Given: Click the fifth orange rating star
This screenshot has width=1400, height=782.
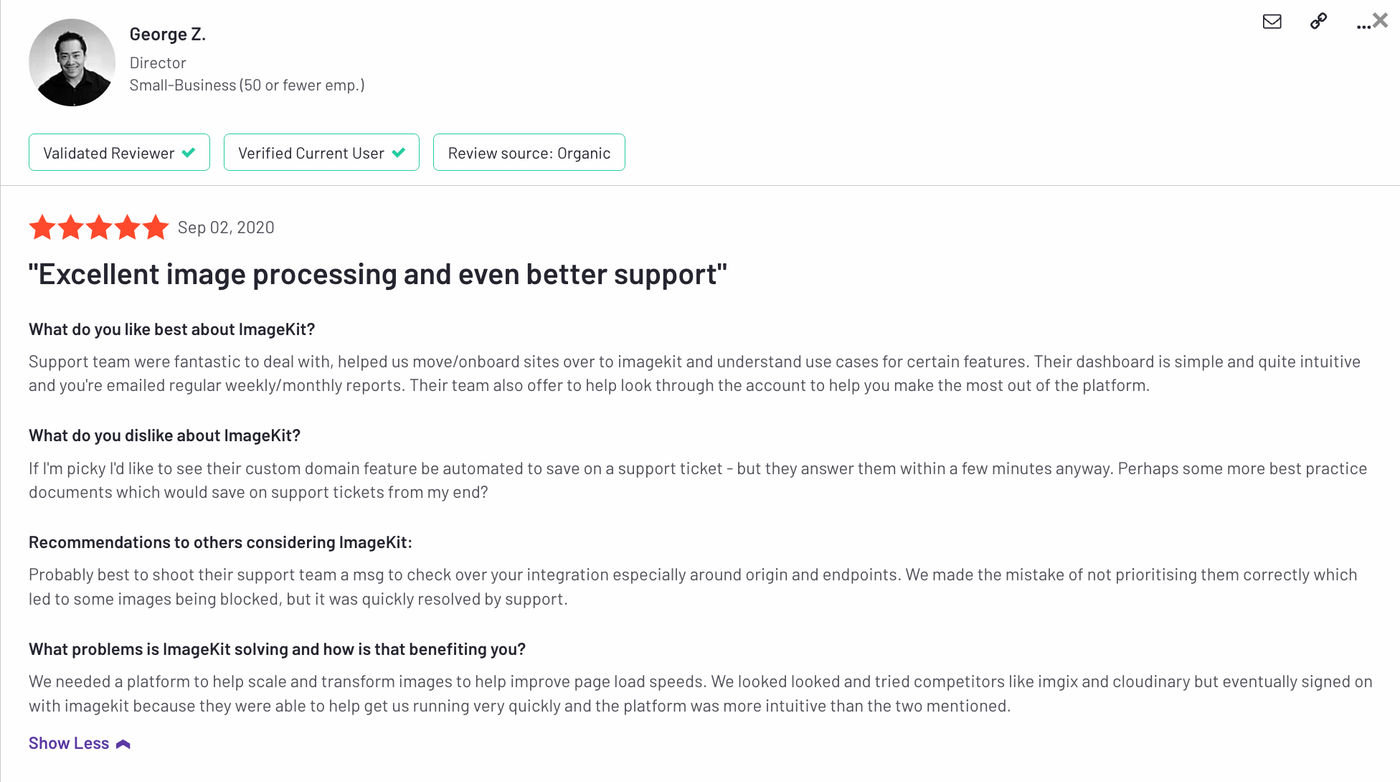Looking at the screenshot, I should (155, 228).
